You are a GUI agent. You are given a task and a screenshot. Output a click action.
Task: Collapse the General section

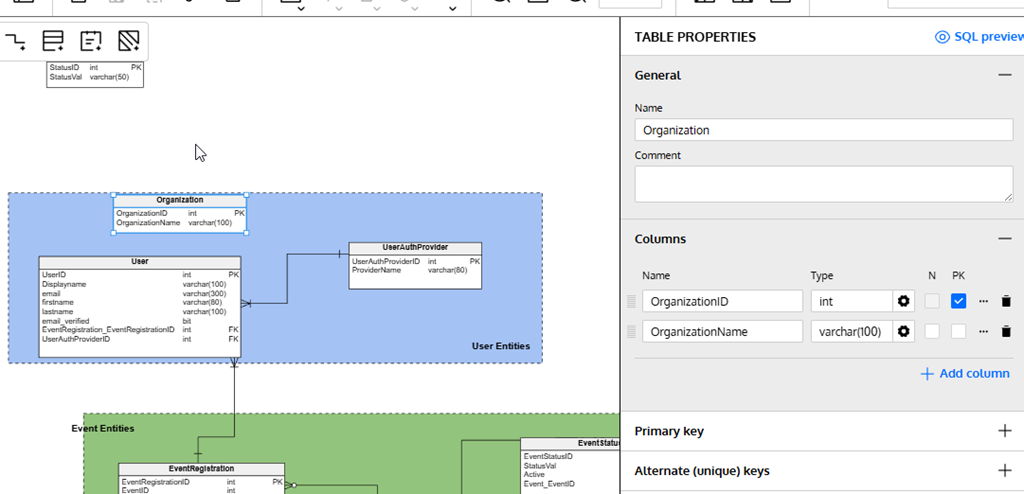1004,75
